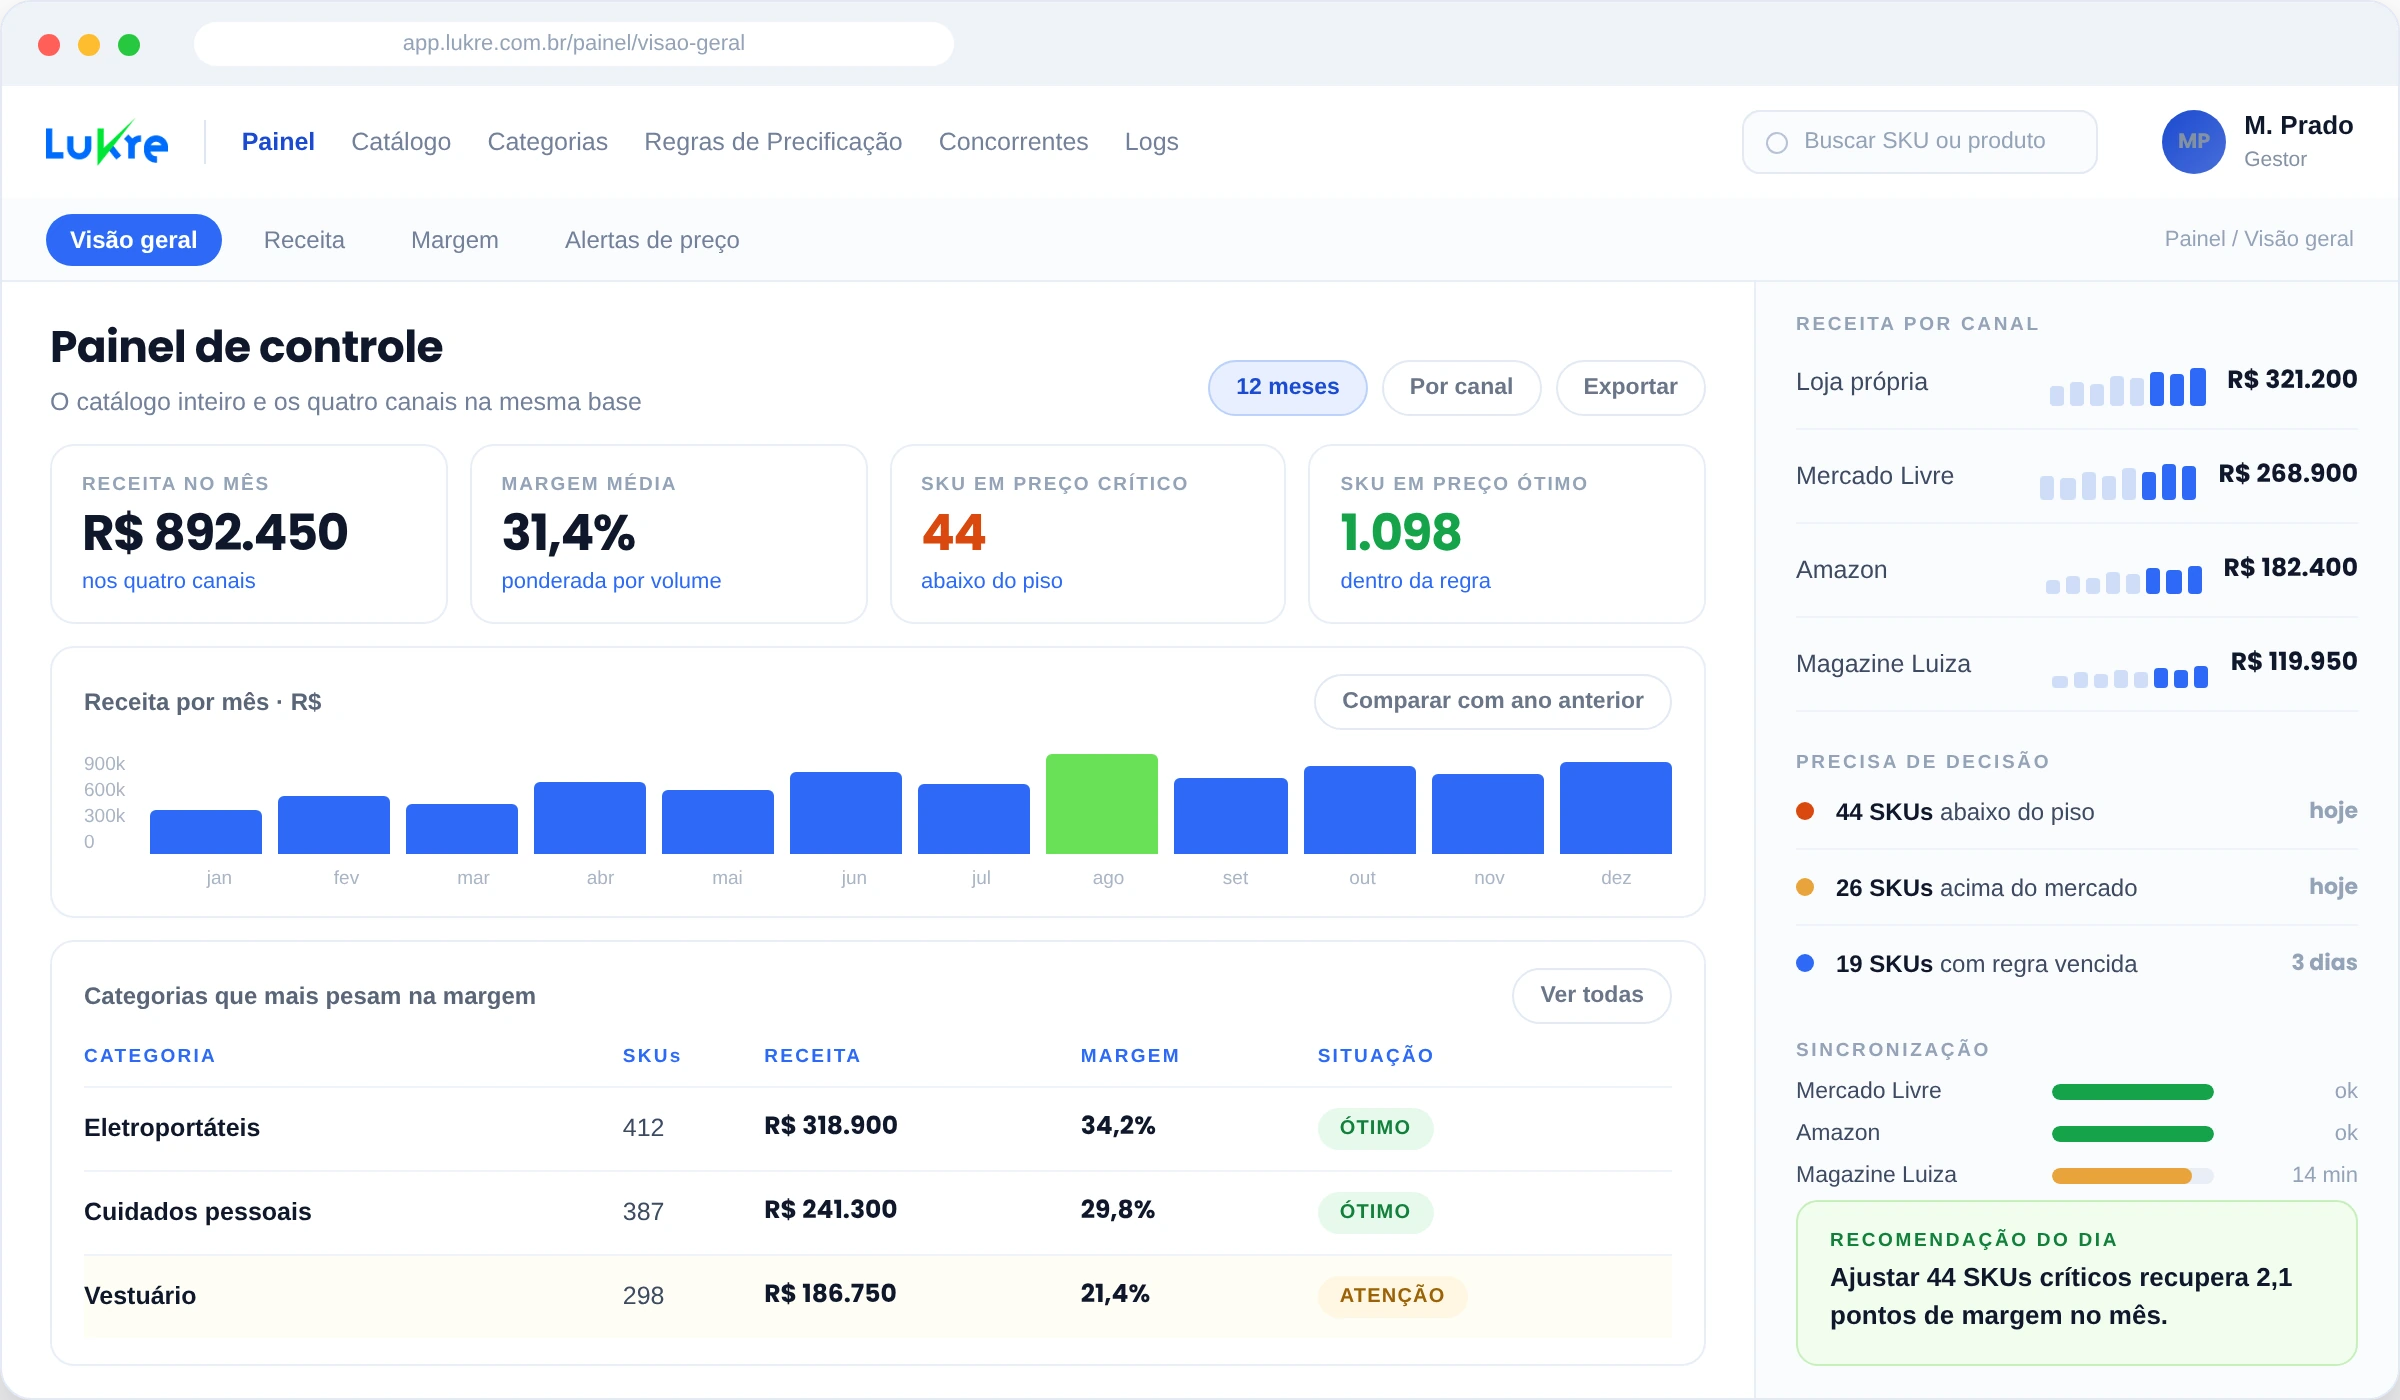2400x1400 pixels.
Task: Sort by the MARGEM column header
Action: (1130, 1056)
